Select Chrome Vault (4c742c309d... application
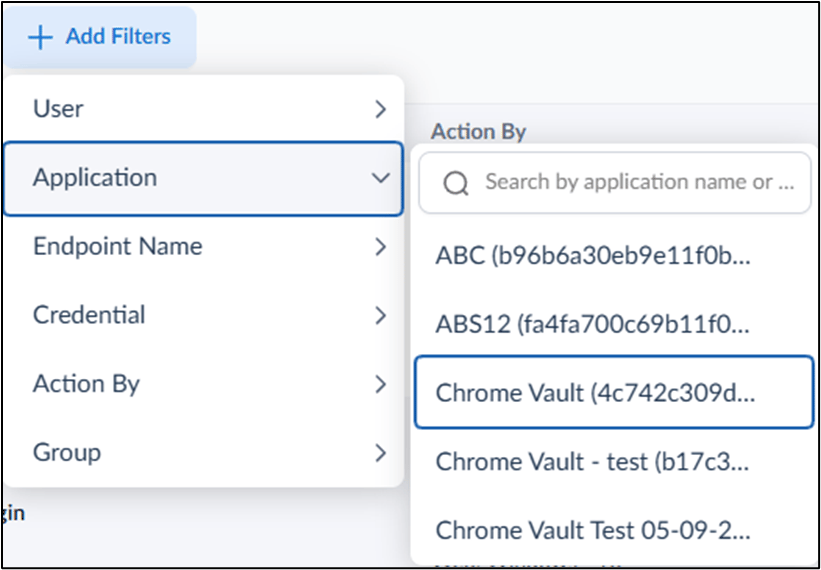Viewport: 821px width, 570px height. pyautogui.click(x=614, y=392)
